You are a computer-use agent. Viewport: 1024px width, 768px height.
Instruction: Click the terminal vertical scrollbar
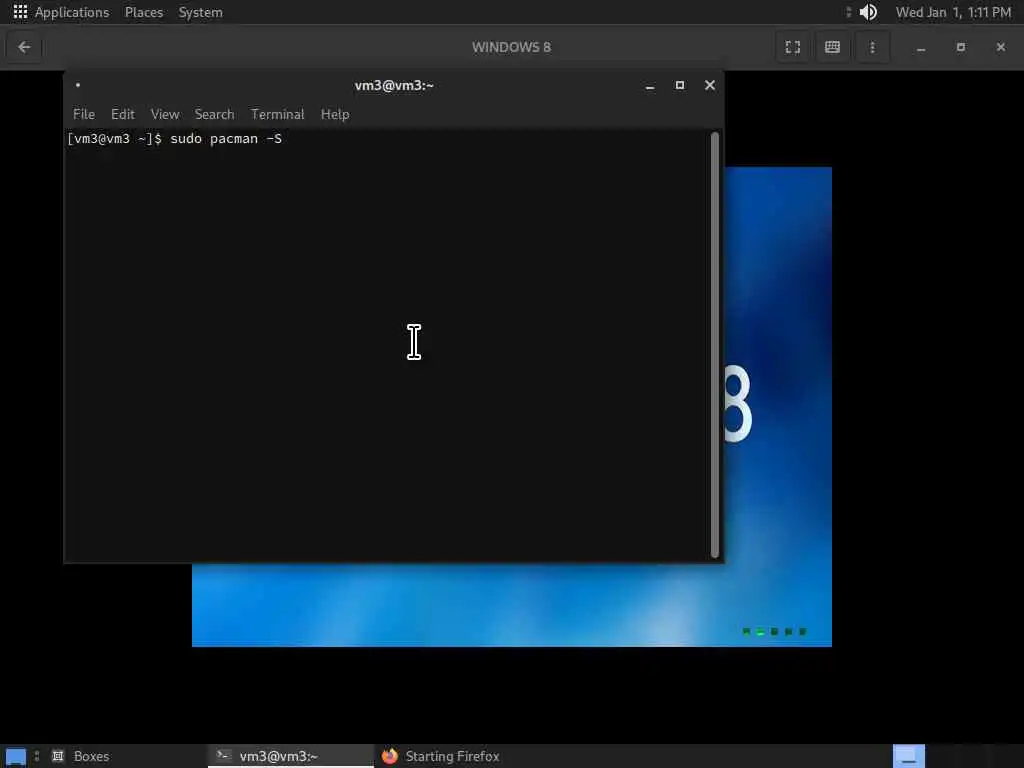pos(714,345)
